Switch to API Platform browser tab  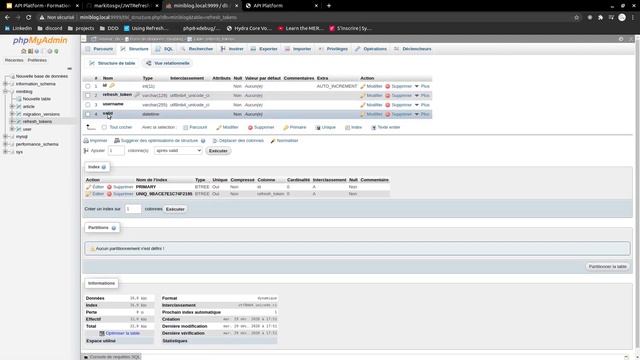tap(282, 6)
